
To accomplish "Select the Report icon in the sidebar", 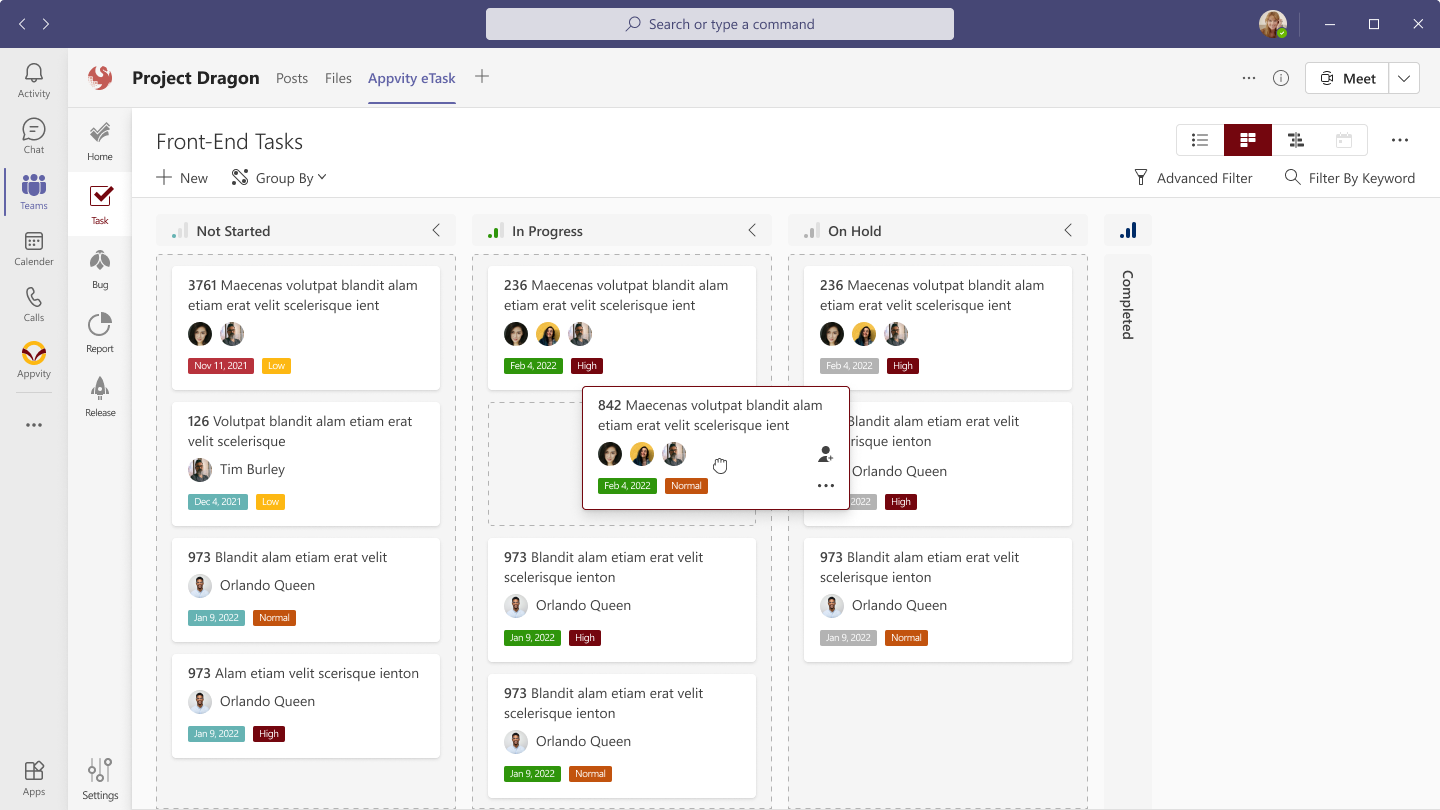I will 99,330.
